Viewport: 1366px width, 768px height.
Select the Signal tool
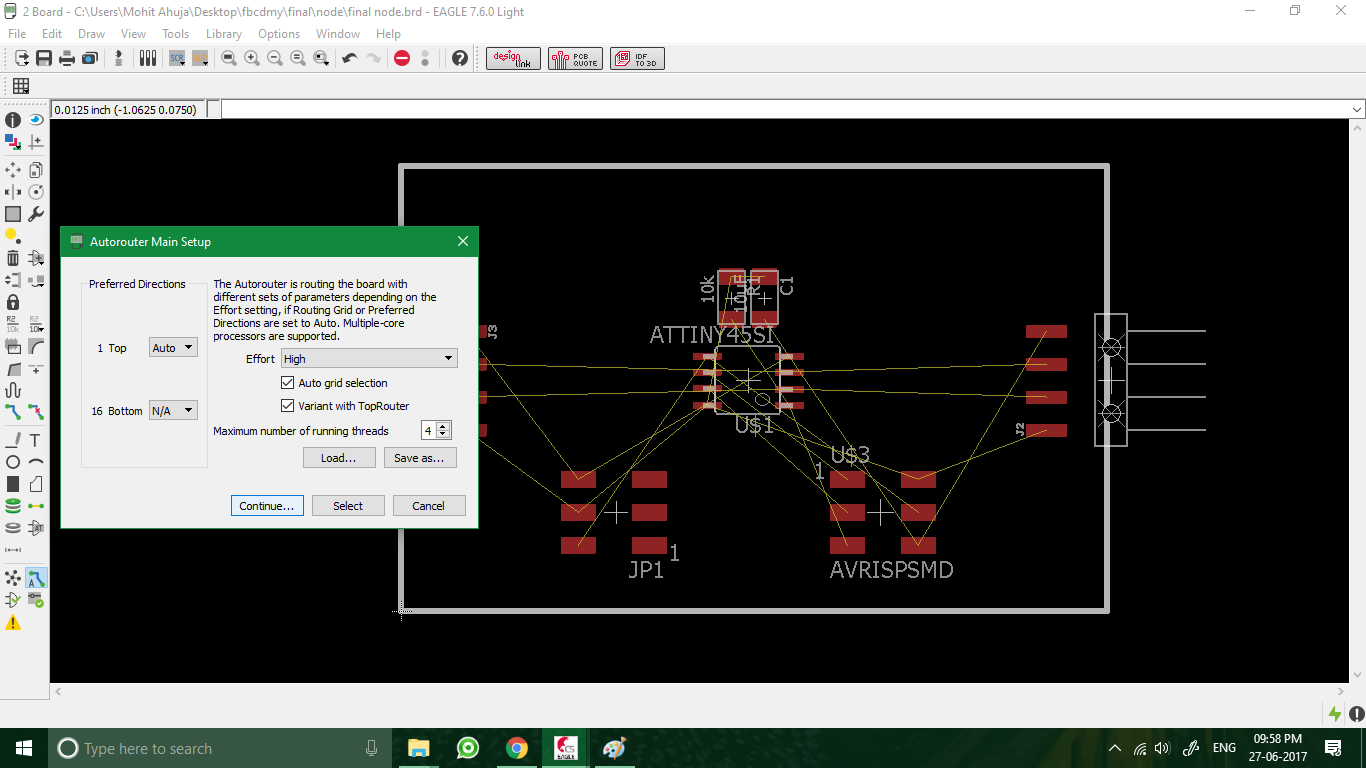click(x=36, y=506)
